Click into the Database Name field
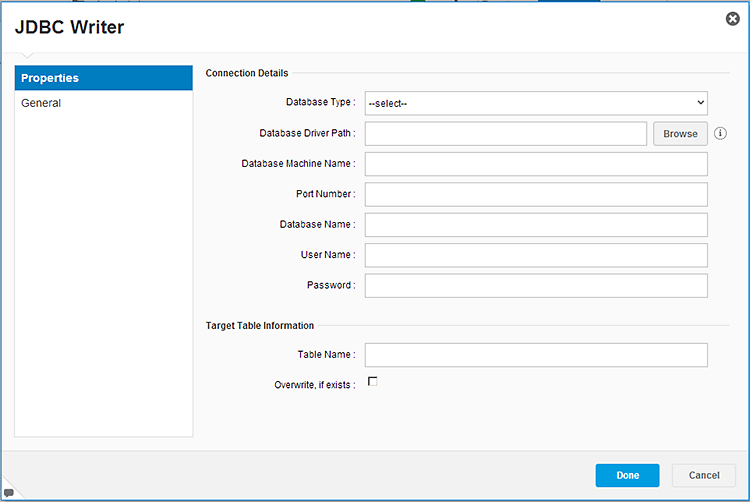This screenshot has height=502, width=750. (536, 225)
